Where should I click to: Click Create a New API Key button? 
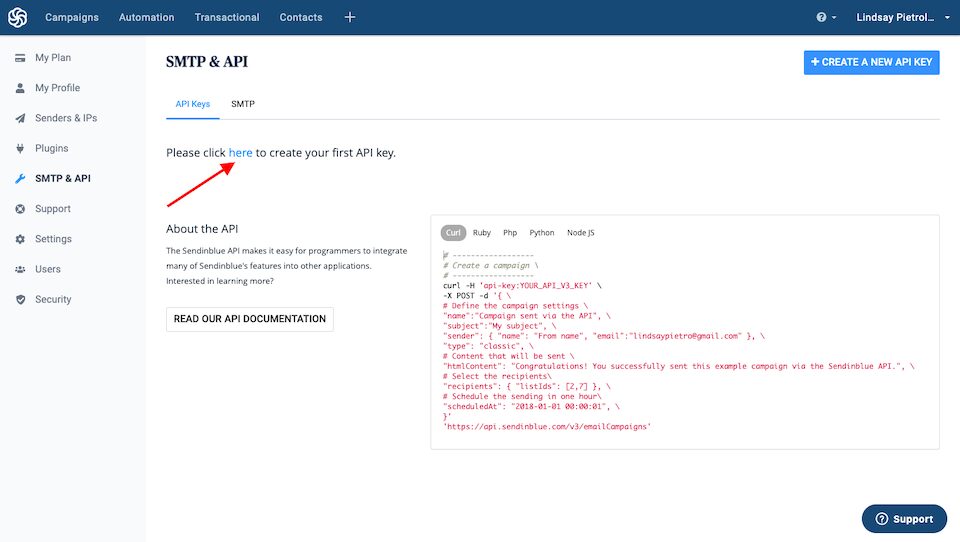click(x=871, y=62)
